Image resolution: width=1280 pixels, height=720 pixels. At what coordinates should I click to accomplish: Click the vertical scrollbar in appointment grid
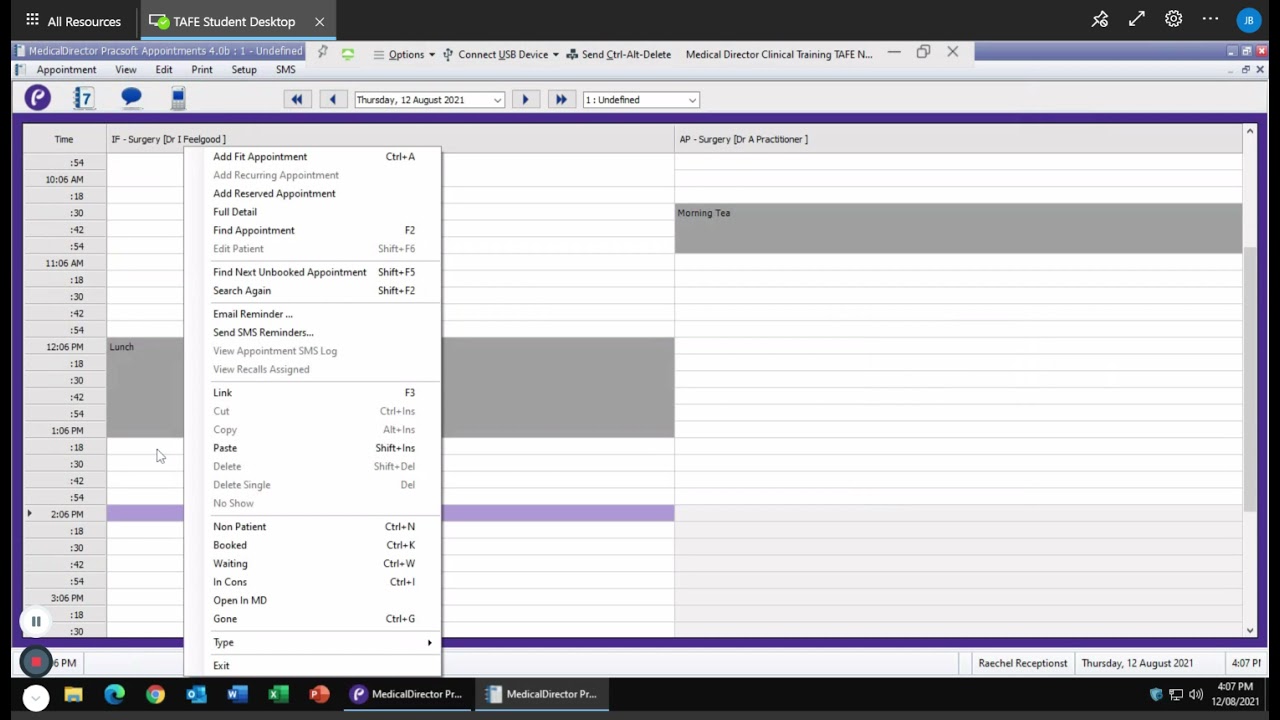coord(1250,380)
